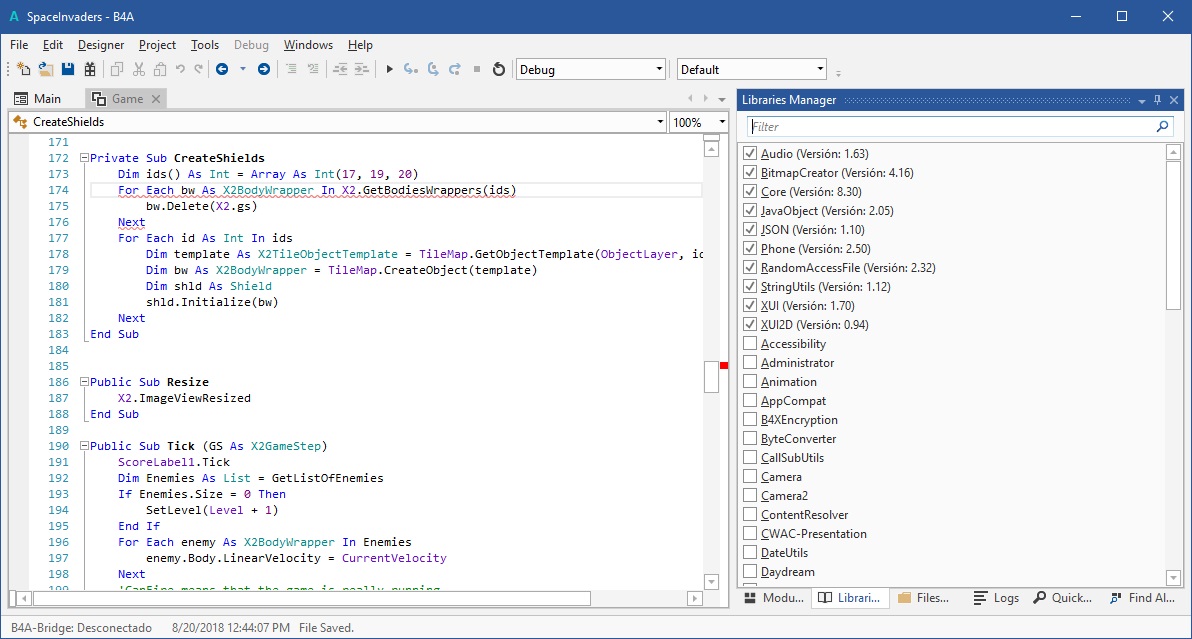Navigate backward with the blue left arrow

221,69
